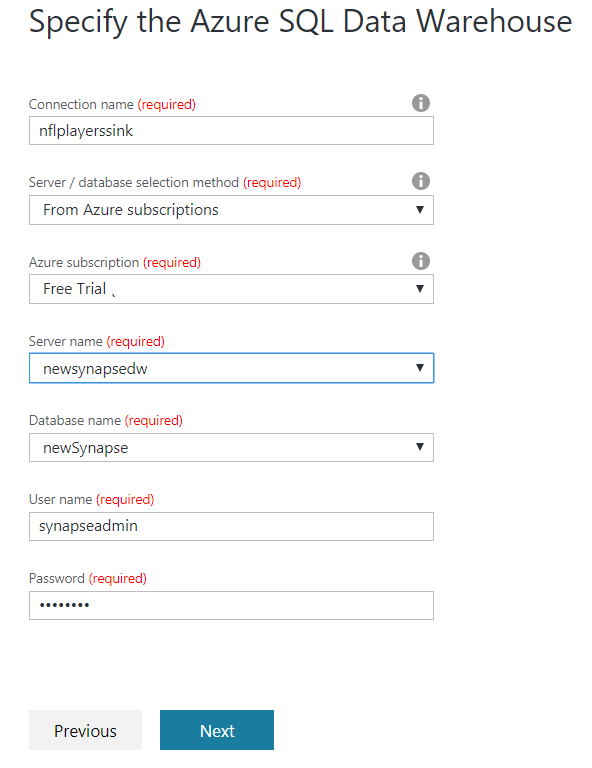The image size is (592, 768).
Task: Open the Database name dropdown arrow
Action: click(x=419, y=446)
